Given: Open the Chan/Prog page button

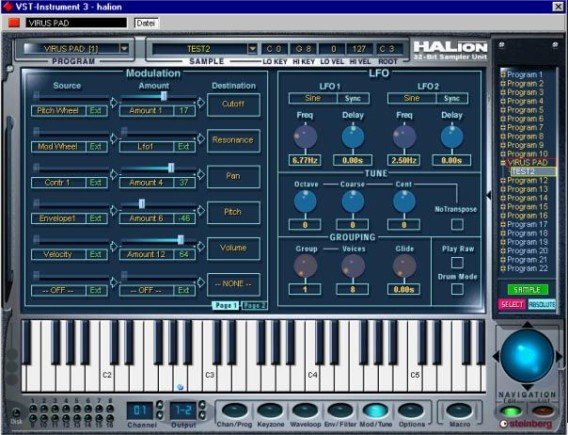Looking at the screenshot, I should pos(234,411).
